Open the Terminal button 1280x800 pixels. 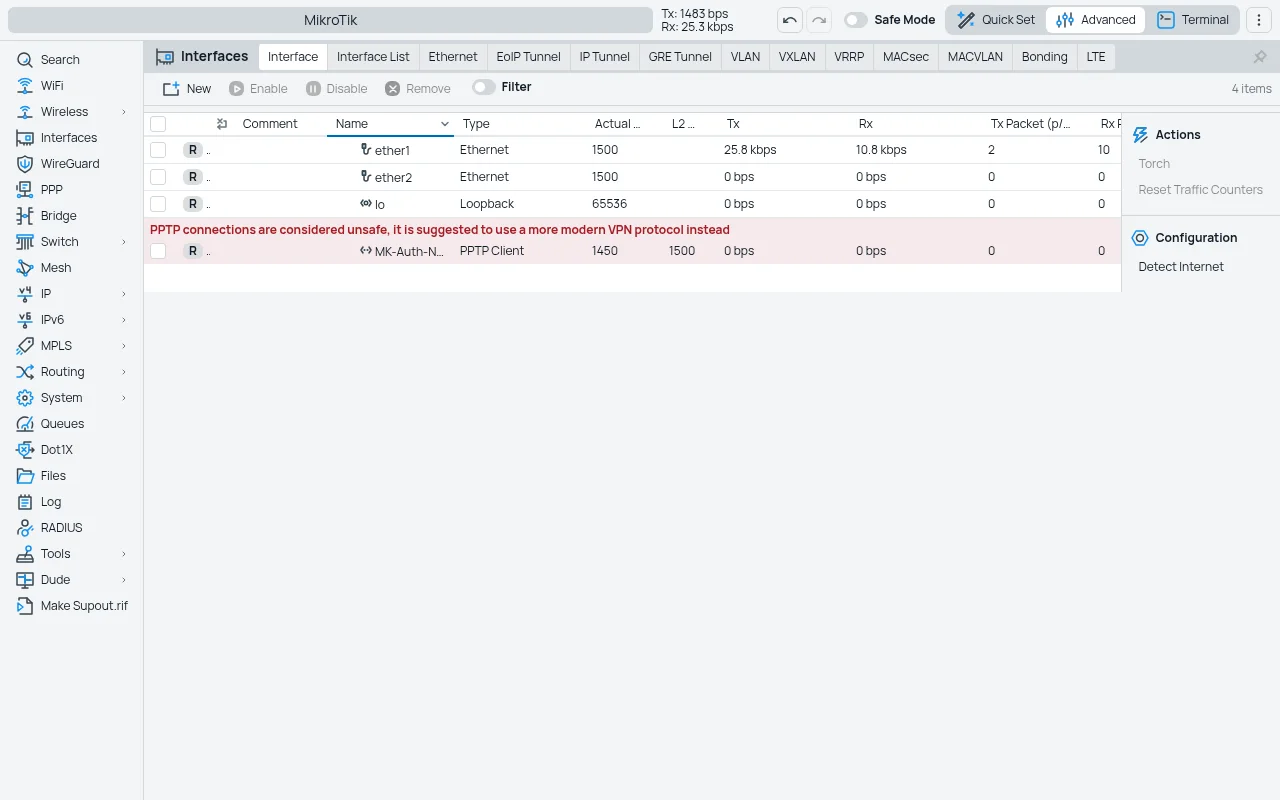pos(1193,20)
